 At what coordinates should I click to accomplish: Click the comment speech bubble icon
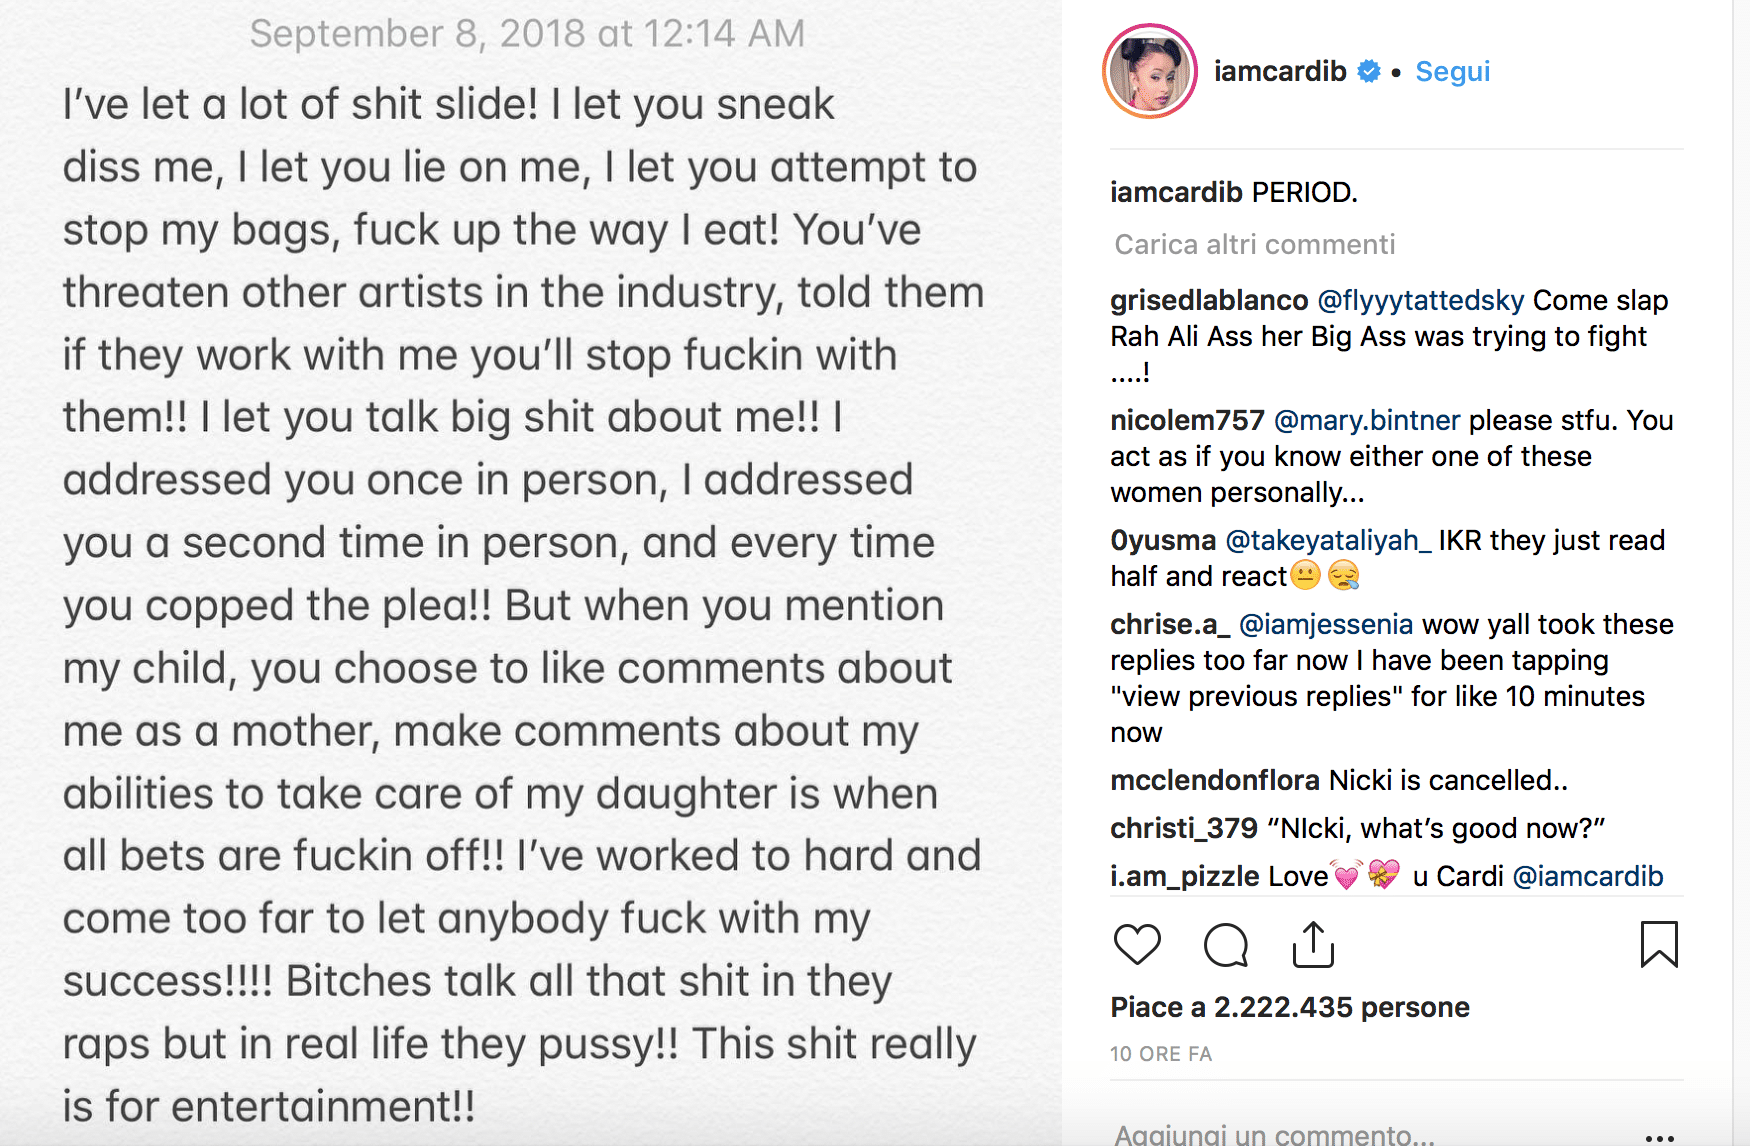(1225, 945)
